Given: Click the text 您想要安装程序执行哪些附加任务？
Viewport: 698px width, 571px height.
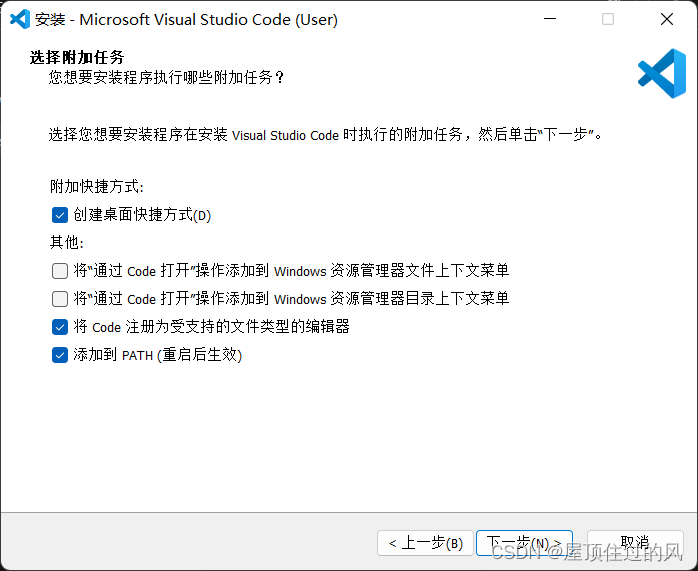Looking at the screenshot, I should pos(166,77).
